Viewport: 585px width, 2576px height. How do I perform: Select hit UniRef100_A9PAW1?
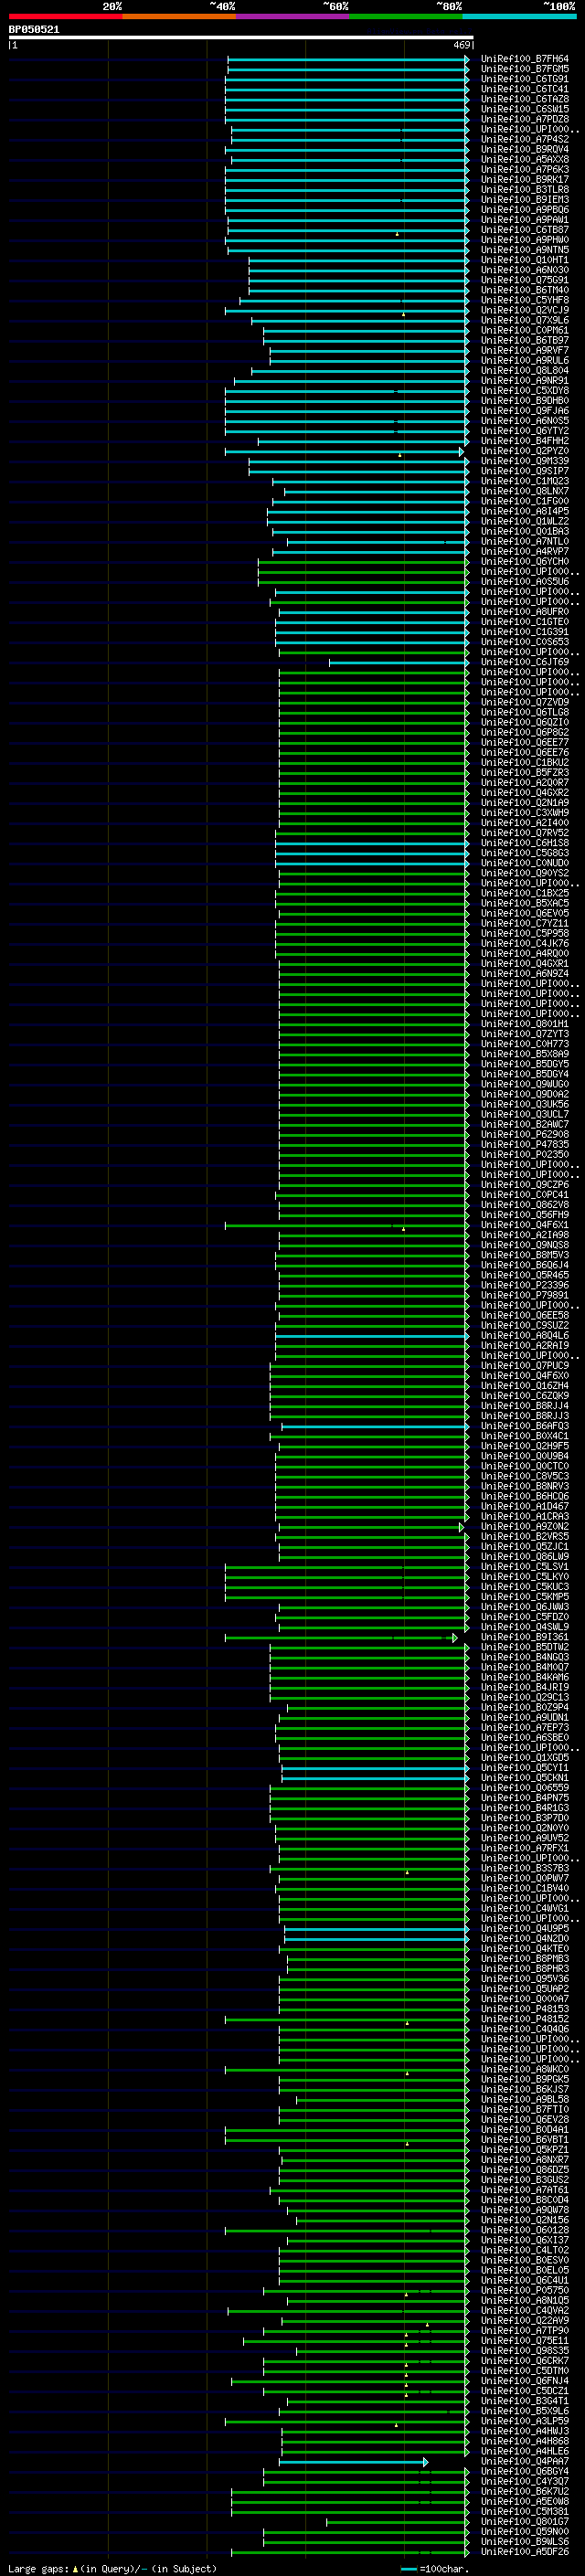tap(524, 220)
